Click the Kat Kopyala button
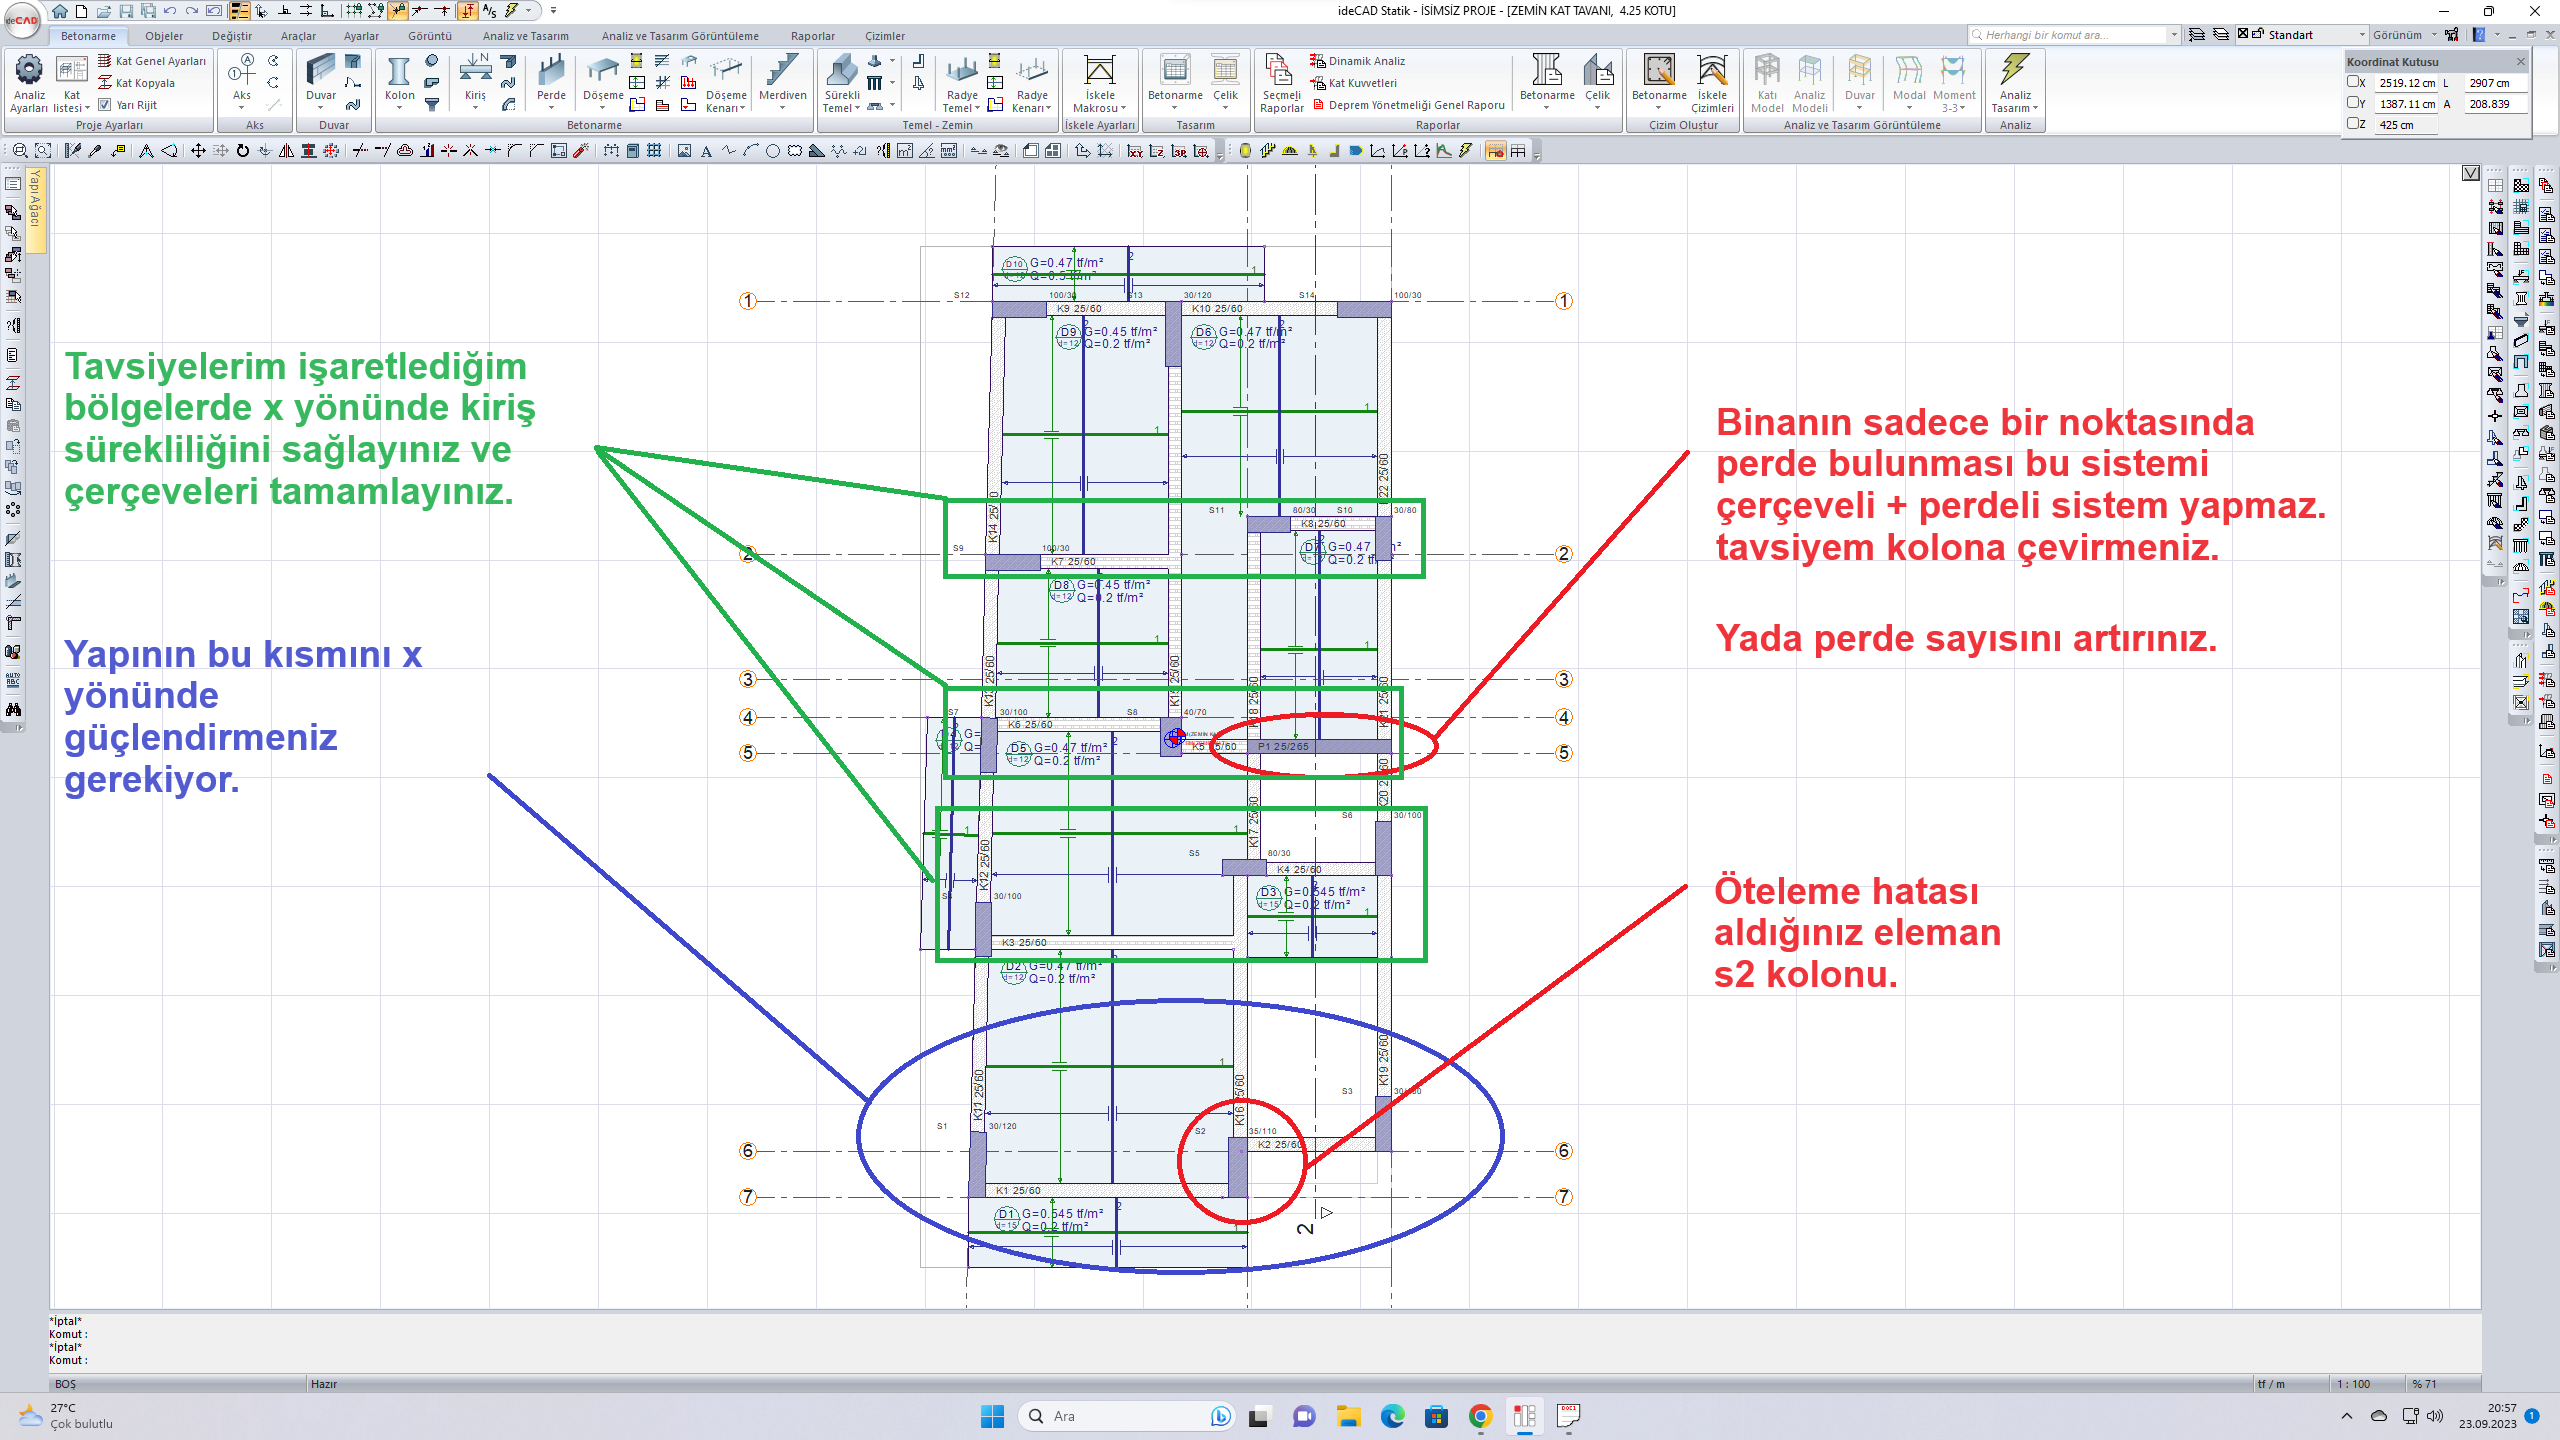Screen dimensions: 2560x1440 (x=136, y=83)
